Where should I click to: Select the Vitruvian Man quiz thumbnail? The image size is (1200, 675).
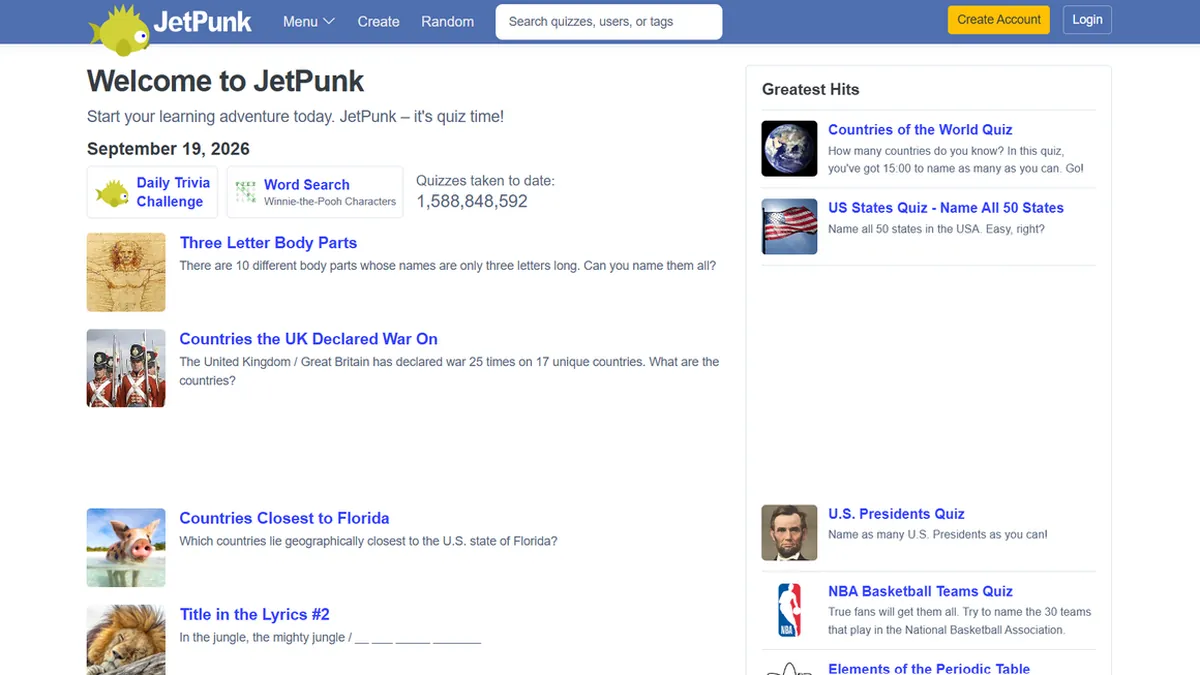126,272
